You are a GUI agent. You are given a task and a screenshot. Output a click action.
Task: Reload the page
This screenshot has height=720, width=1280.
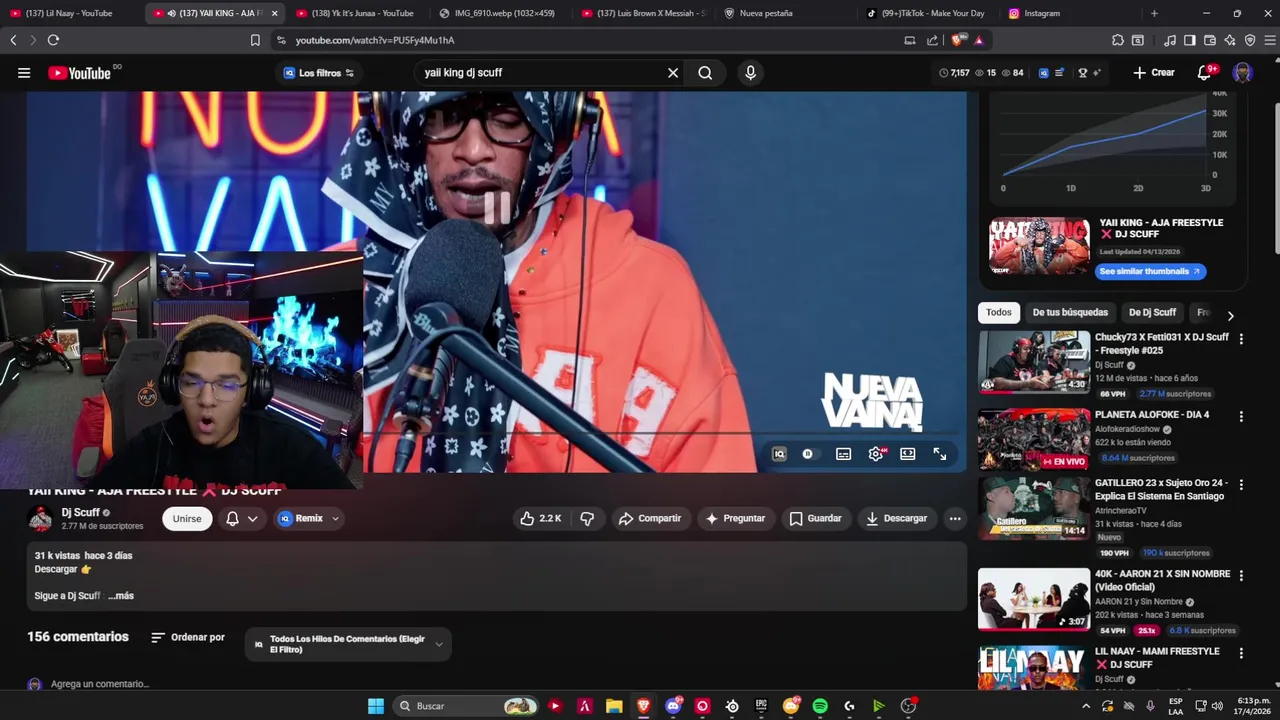click(53, 40)
